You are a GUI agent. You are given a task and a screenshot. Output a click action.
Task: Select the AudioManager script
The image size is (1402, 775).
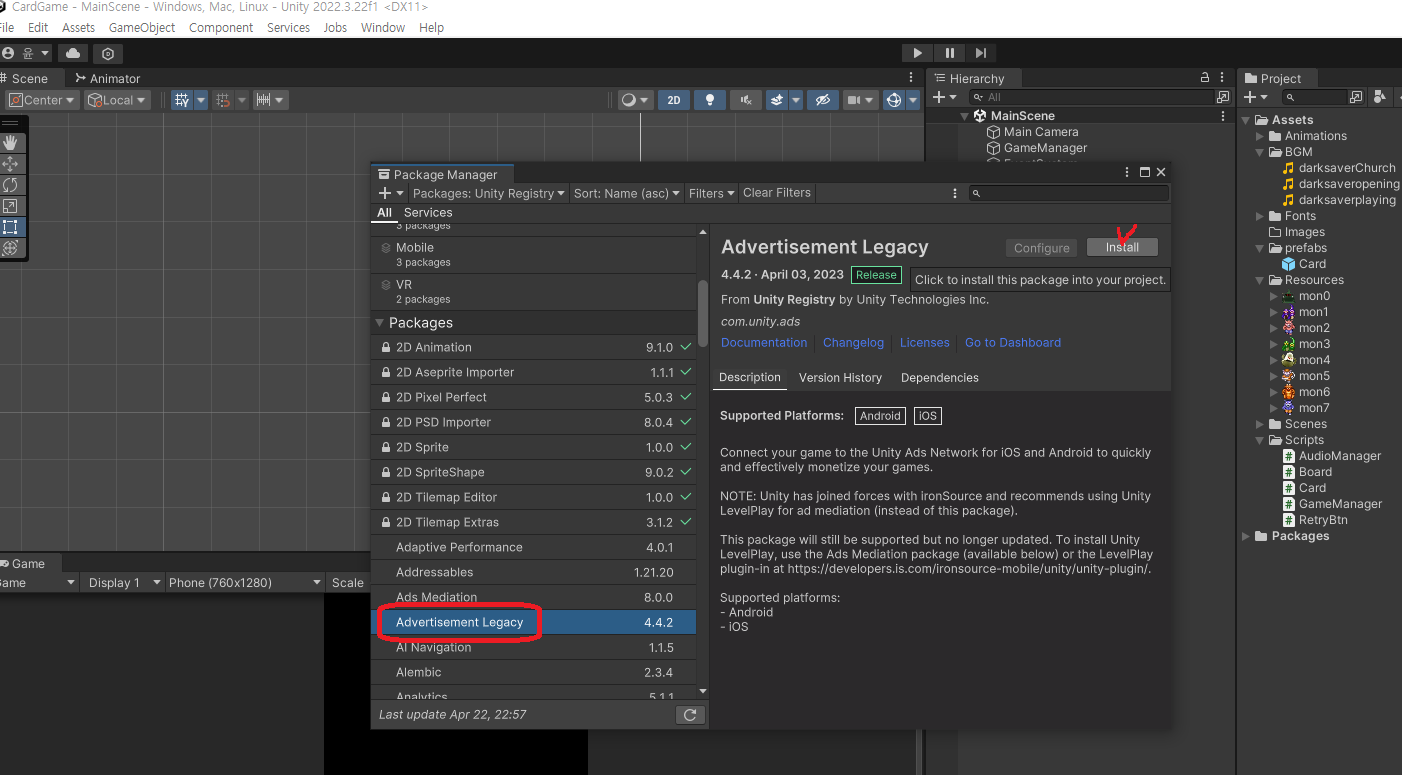tap(1340, 456)
